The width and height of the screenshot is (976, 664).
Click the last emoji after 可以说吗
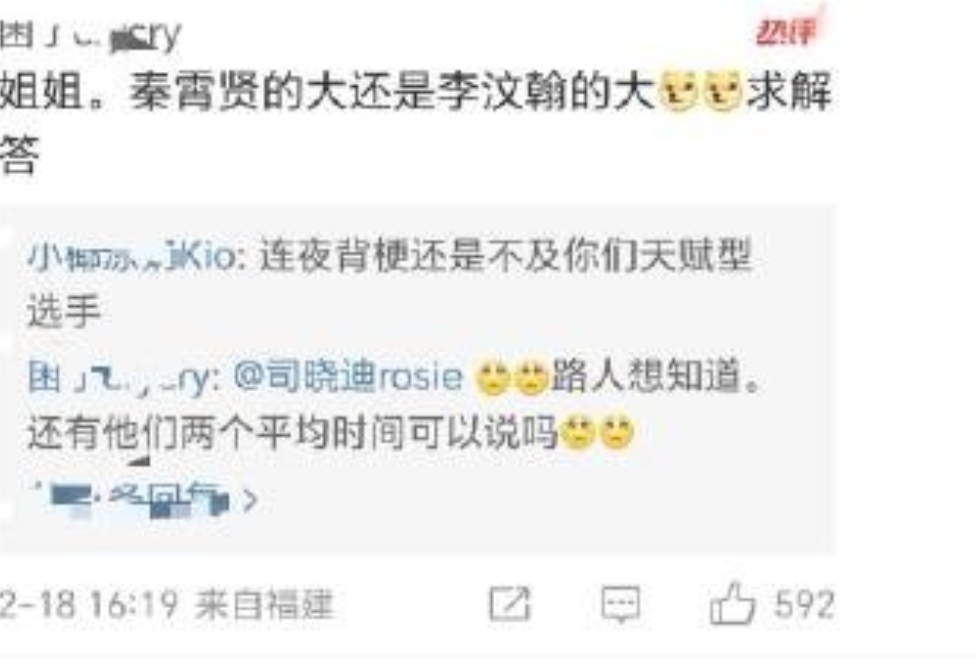coord(616,432)
